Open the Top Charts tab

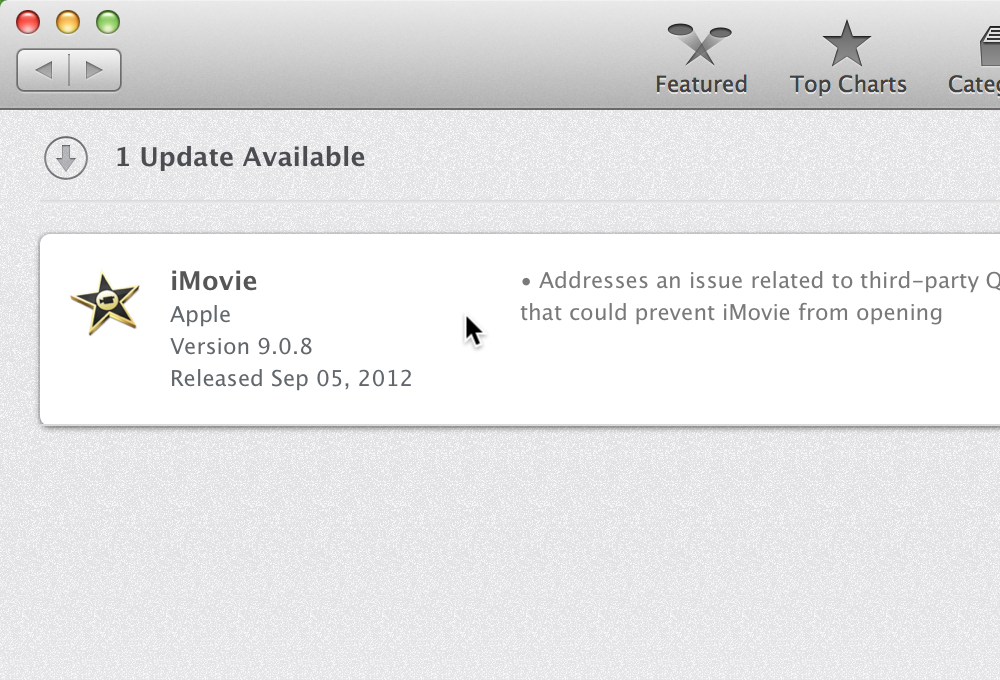click(848, 58)
